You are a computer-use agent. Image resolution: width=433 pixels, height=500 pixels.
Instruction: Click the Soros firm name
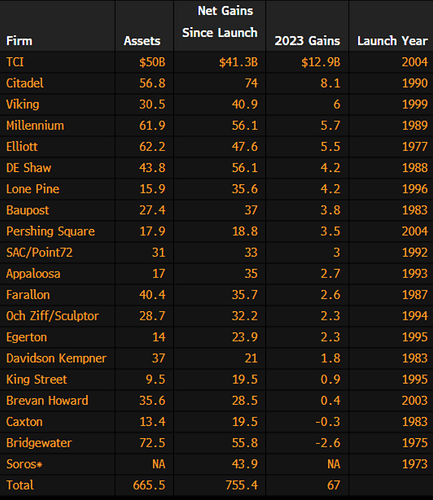pos(24,464)
